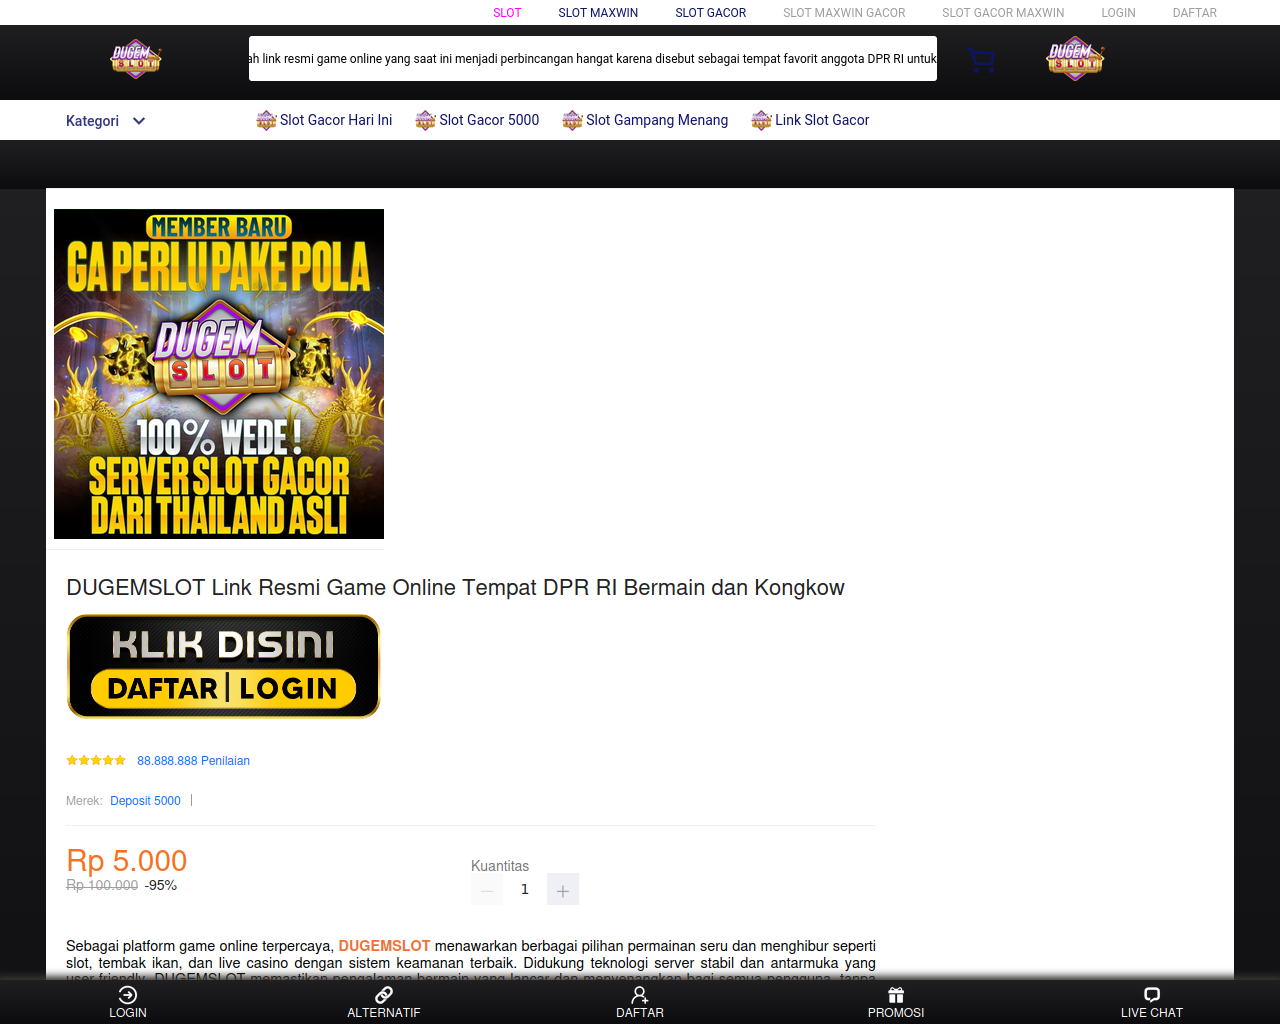Click the icon beside Link Slot Gacor
The height and width of the screenshot is (1024, 1280).
click(x=761, y=120)
